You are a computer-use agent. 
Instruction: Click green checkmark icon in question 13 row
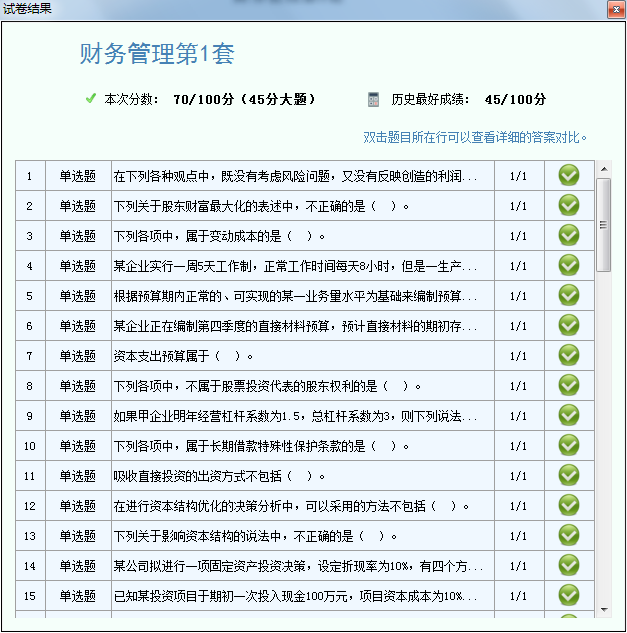point(569,535)
